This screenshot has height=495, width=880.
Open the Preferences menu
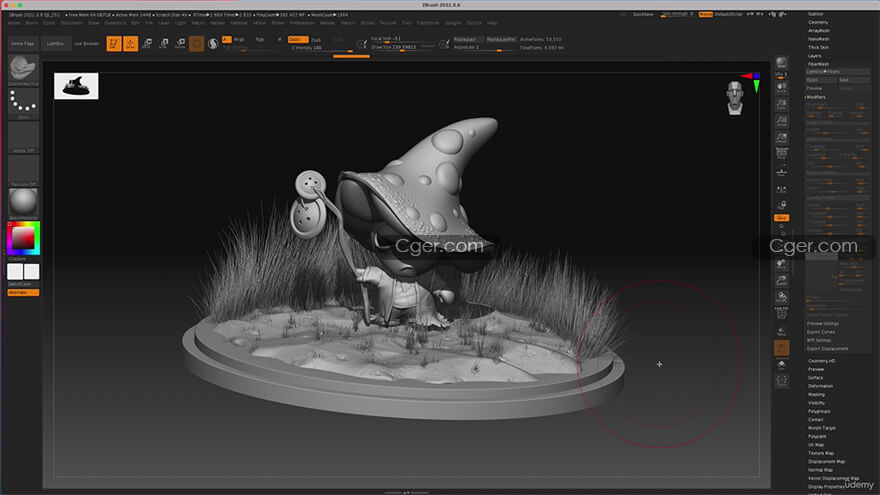tap(300, 22)
